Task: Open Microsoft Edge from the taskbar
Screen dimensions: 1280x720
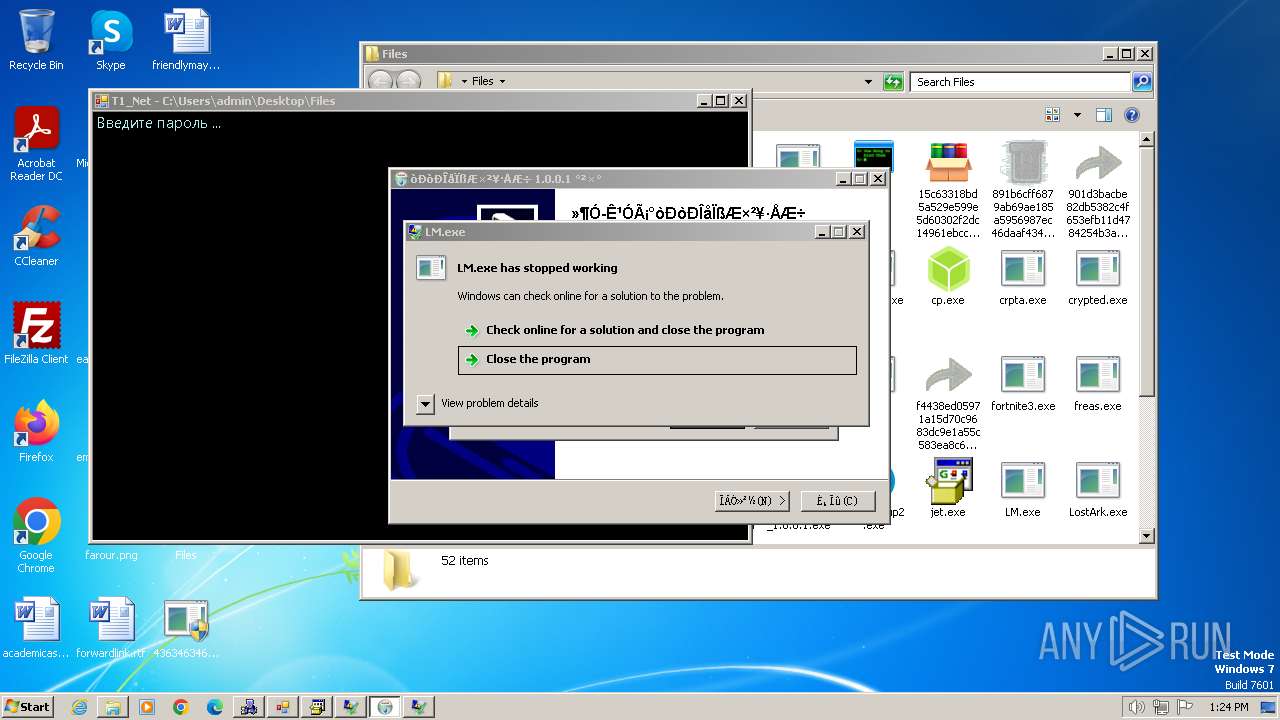Action: (215, 707)
